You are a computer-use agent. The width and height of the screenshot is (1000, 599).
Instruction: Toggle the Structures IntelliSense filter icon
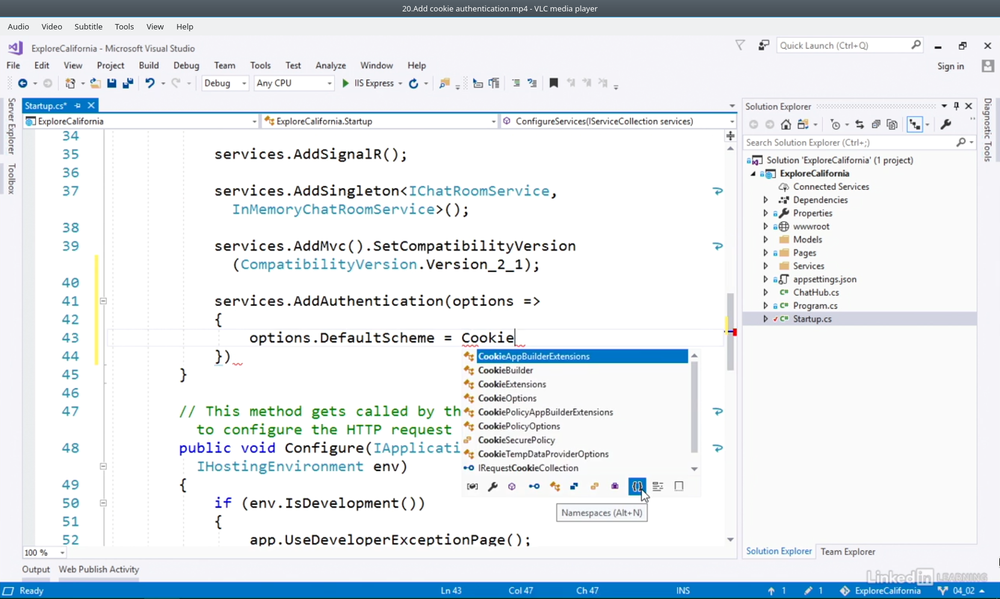coord(574,486)
